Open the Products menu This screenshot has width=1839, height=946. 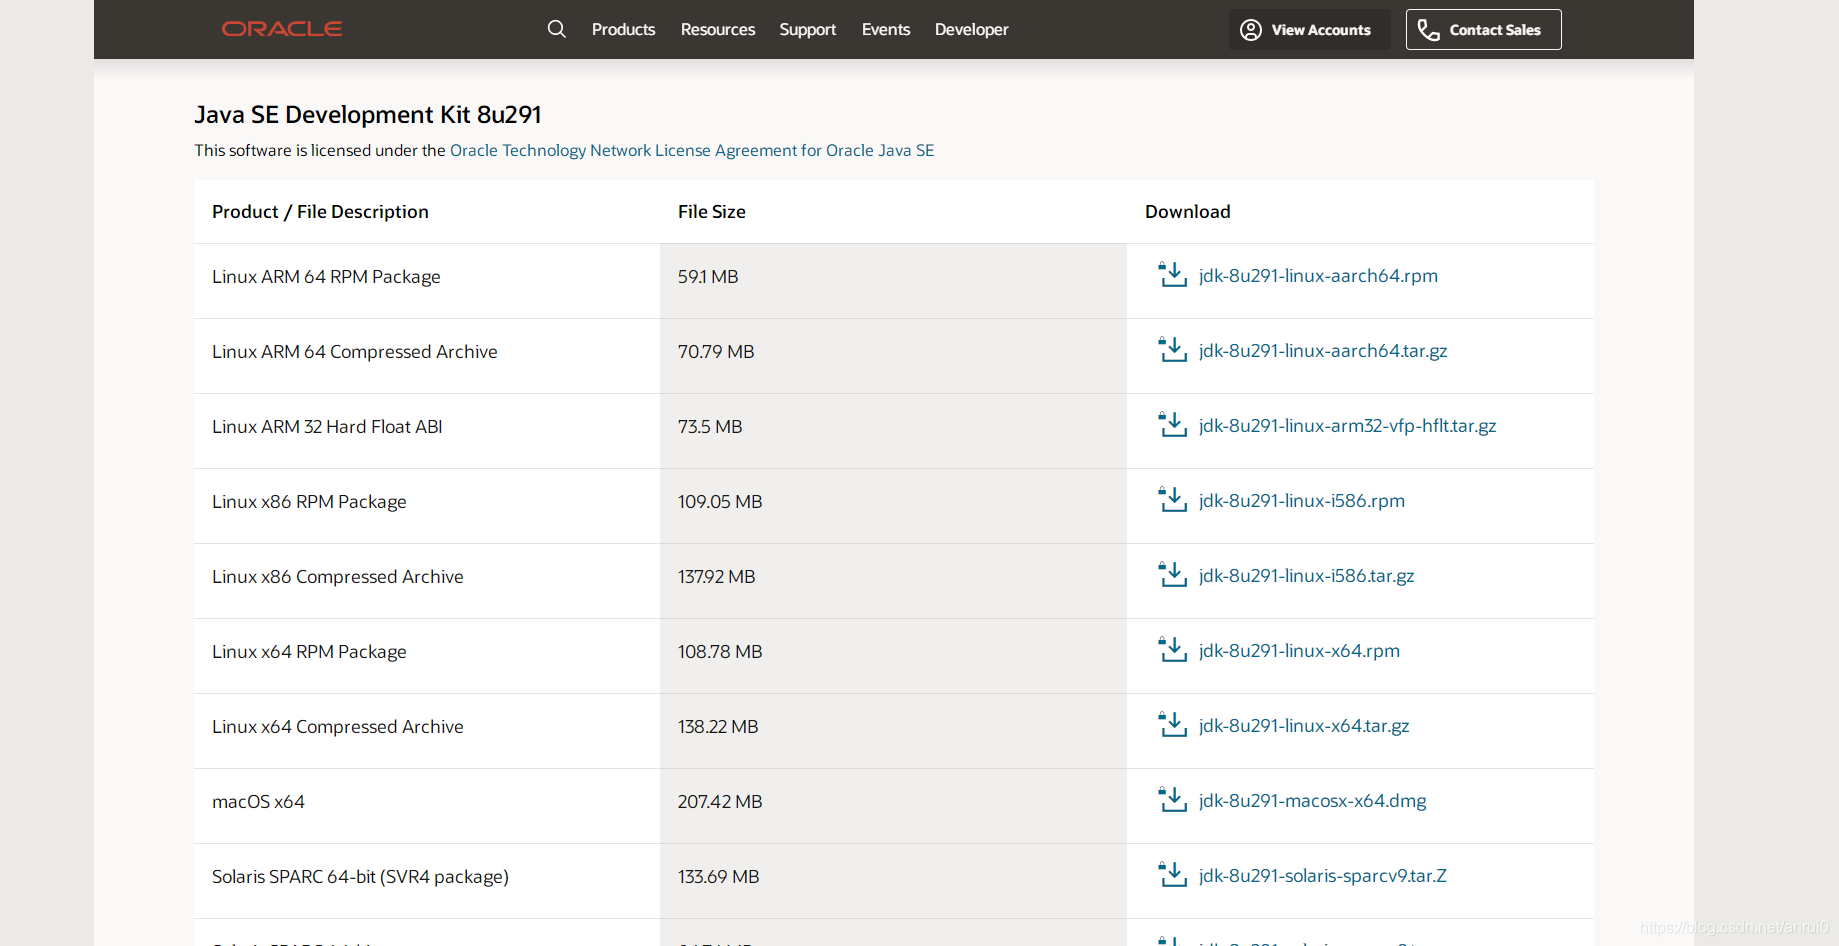[623, 30]
